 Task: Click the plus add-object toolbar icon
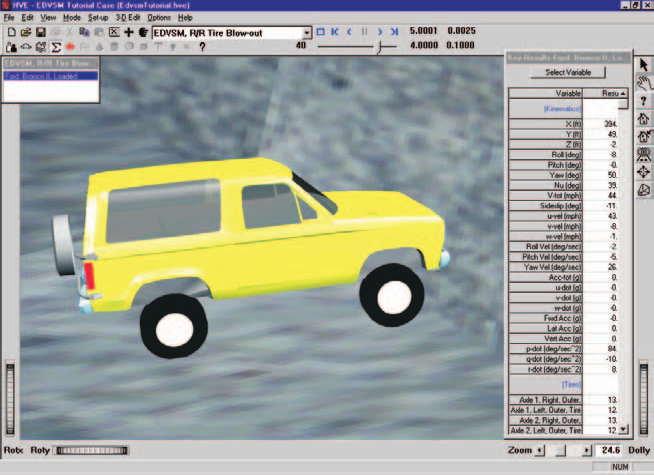click(128, 32)
